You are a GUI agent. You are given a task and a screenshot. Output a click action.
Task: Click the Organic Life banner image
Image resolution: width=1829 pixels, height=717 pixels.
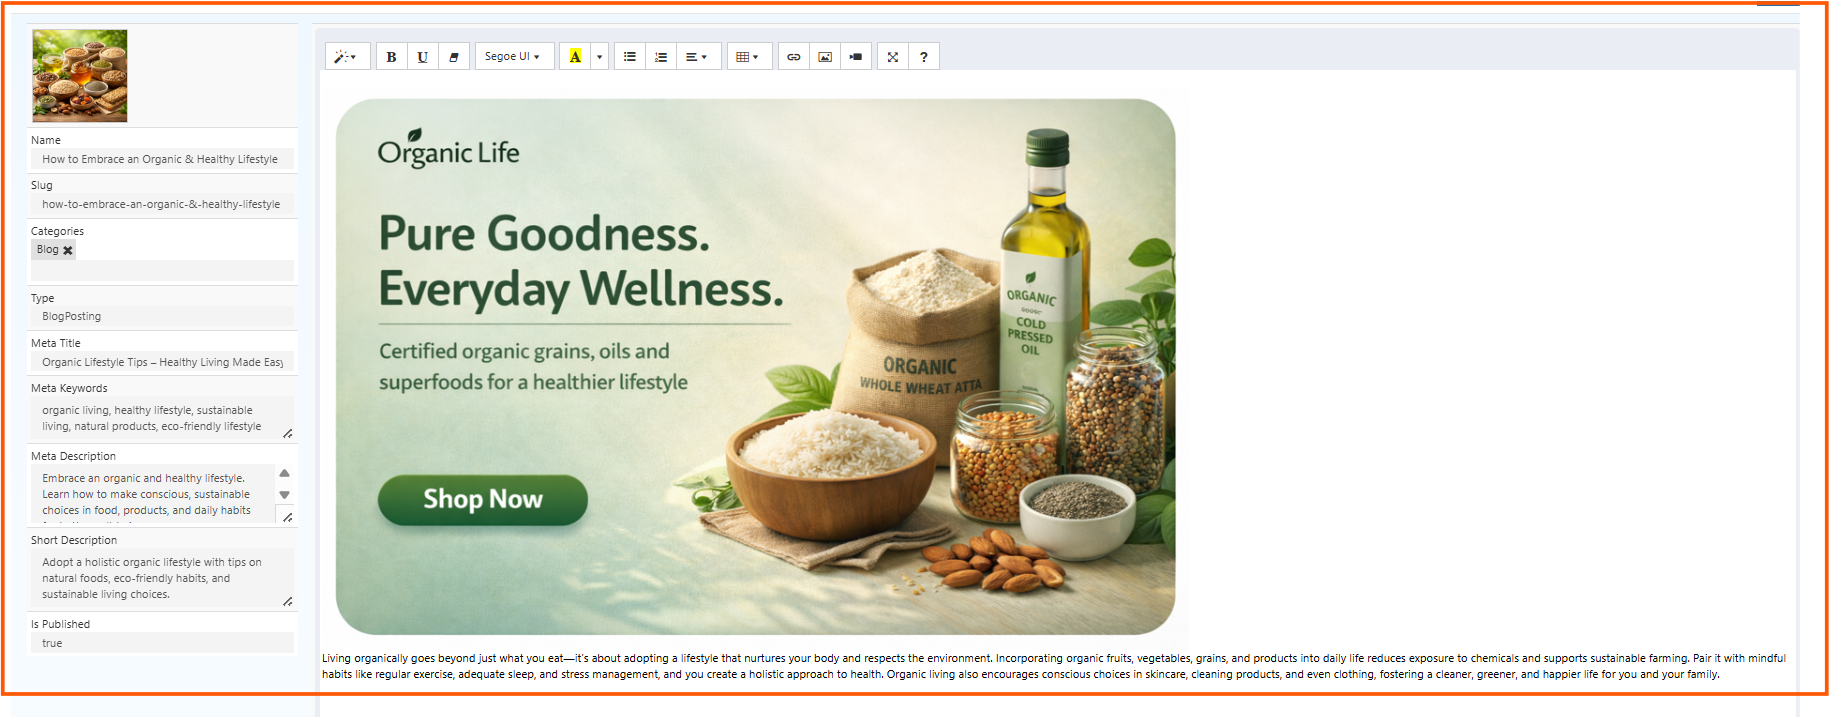tap(755, 367)
